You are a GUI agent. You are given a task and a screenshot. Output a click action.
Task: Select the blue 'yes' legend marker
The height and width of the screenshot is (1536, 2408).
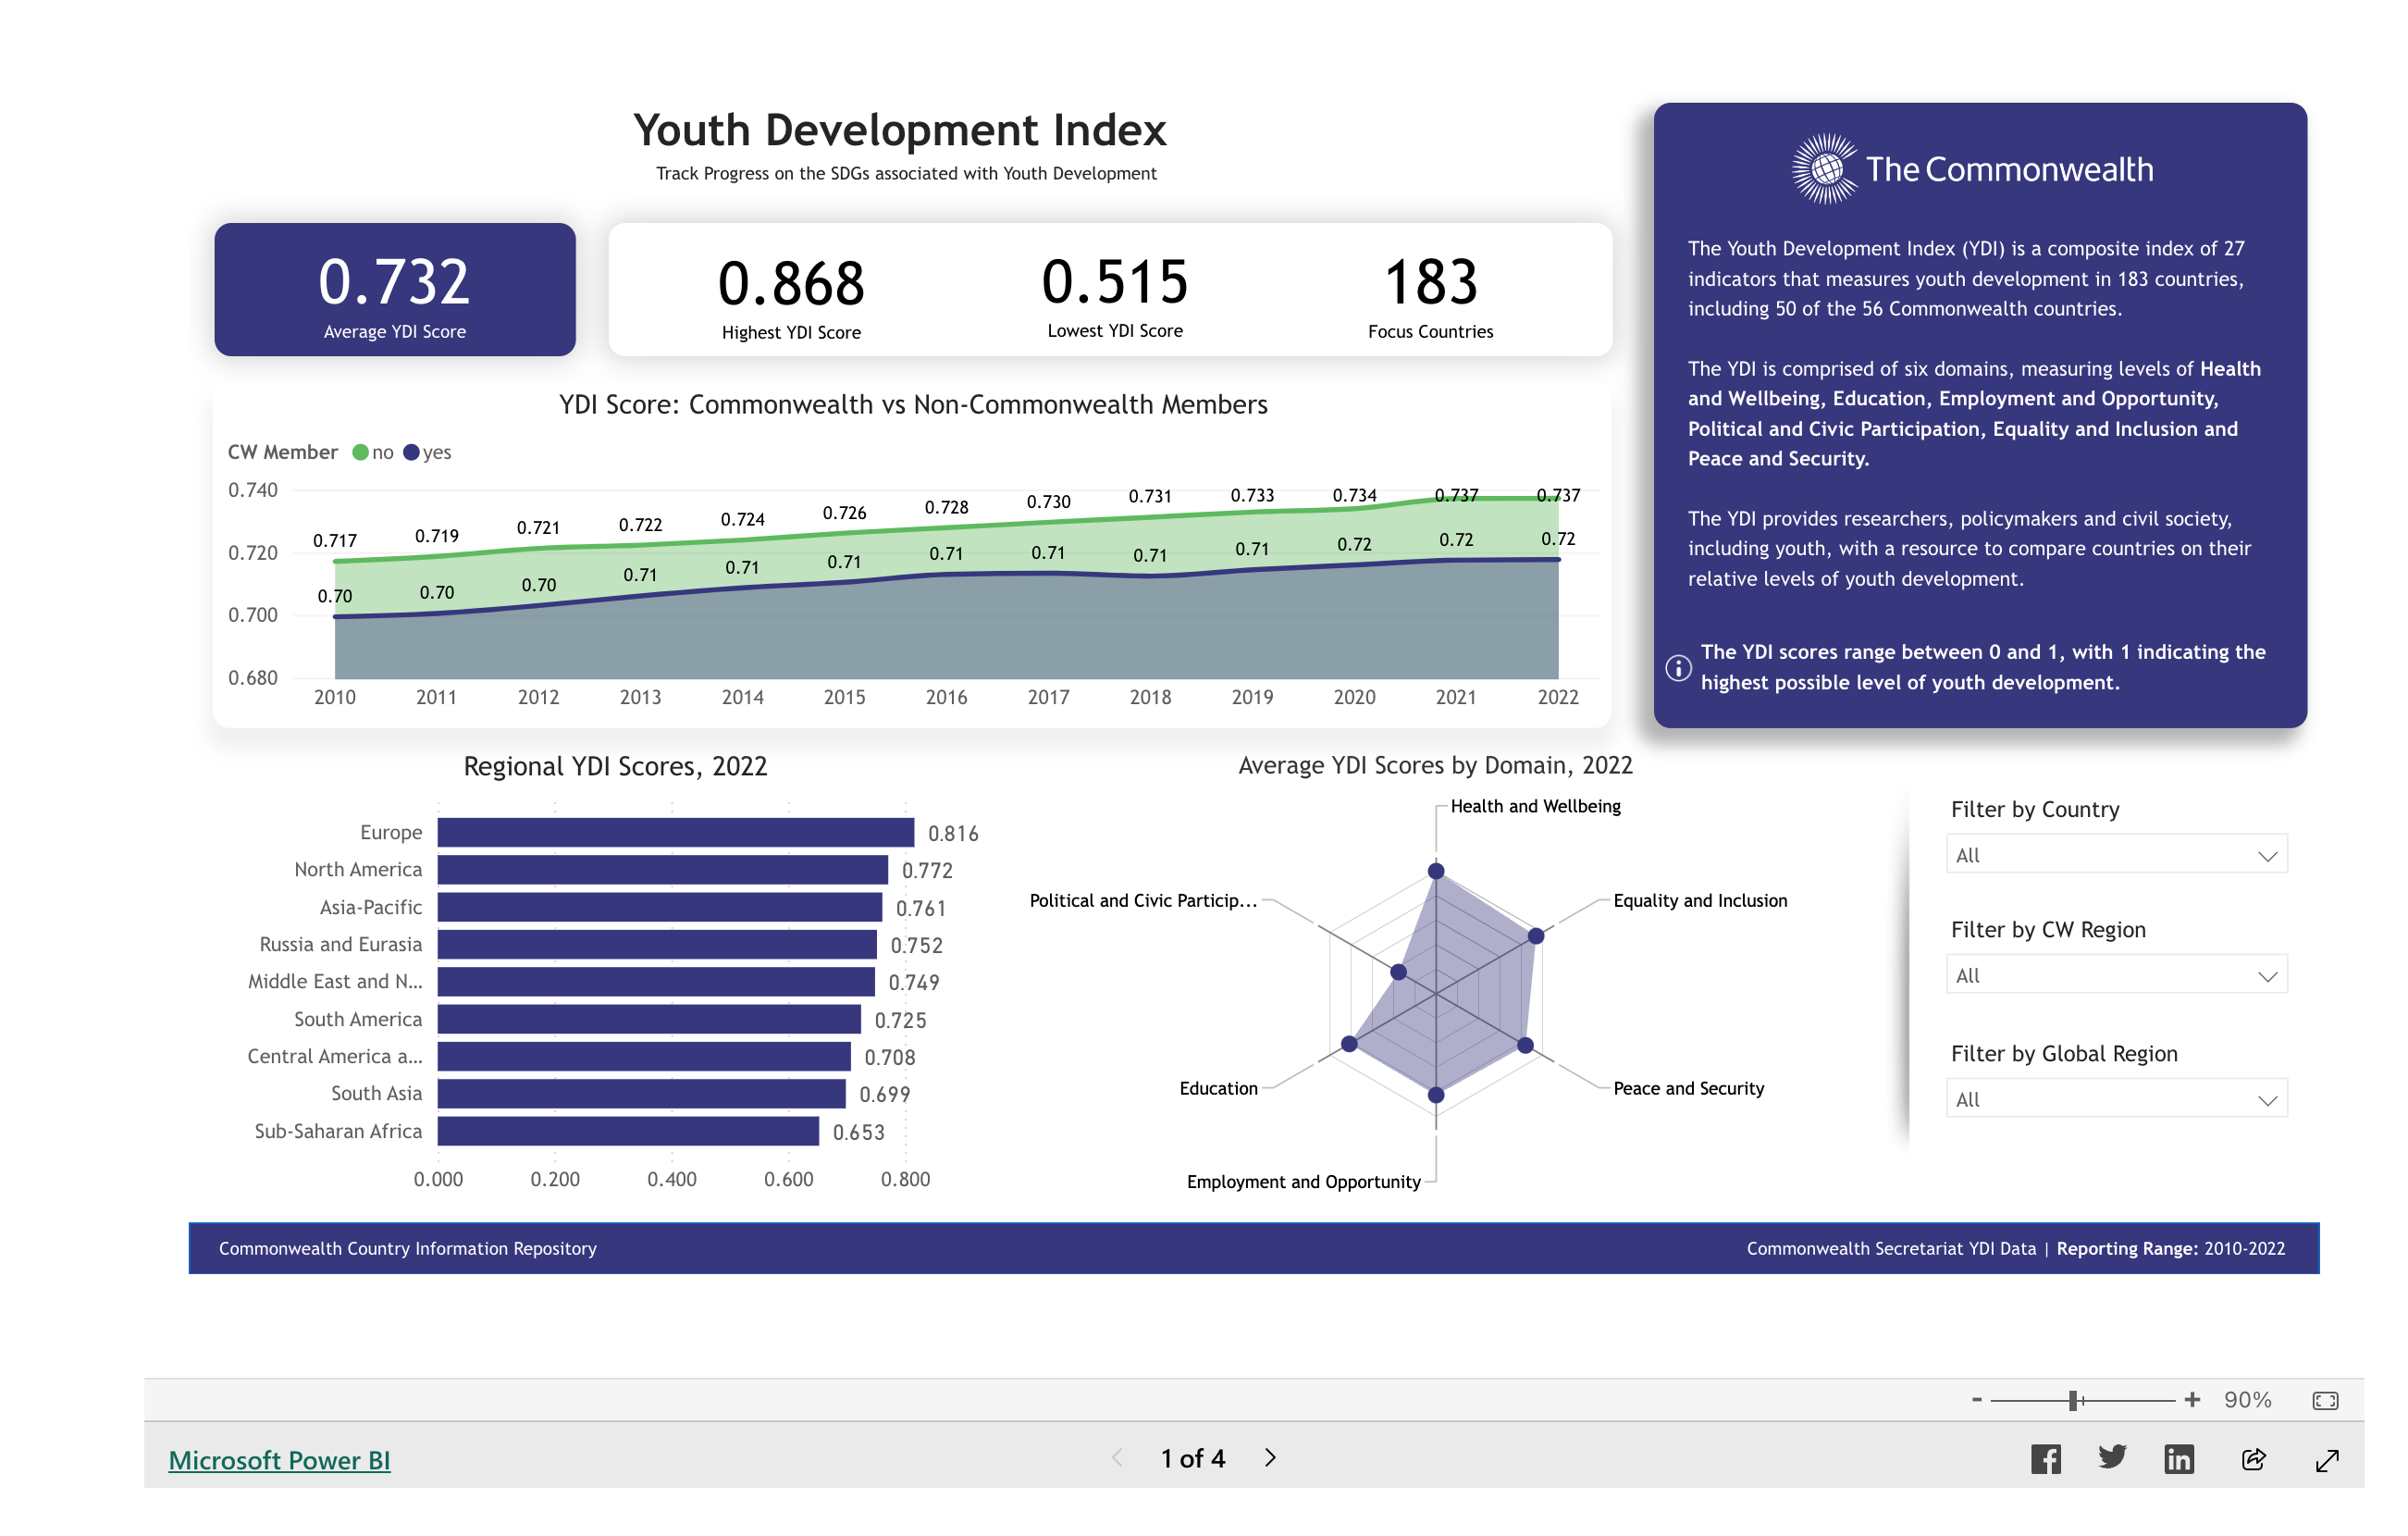point(411,453)
